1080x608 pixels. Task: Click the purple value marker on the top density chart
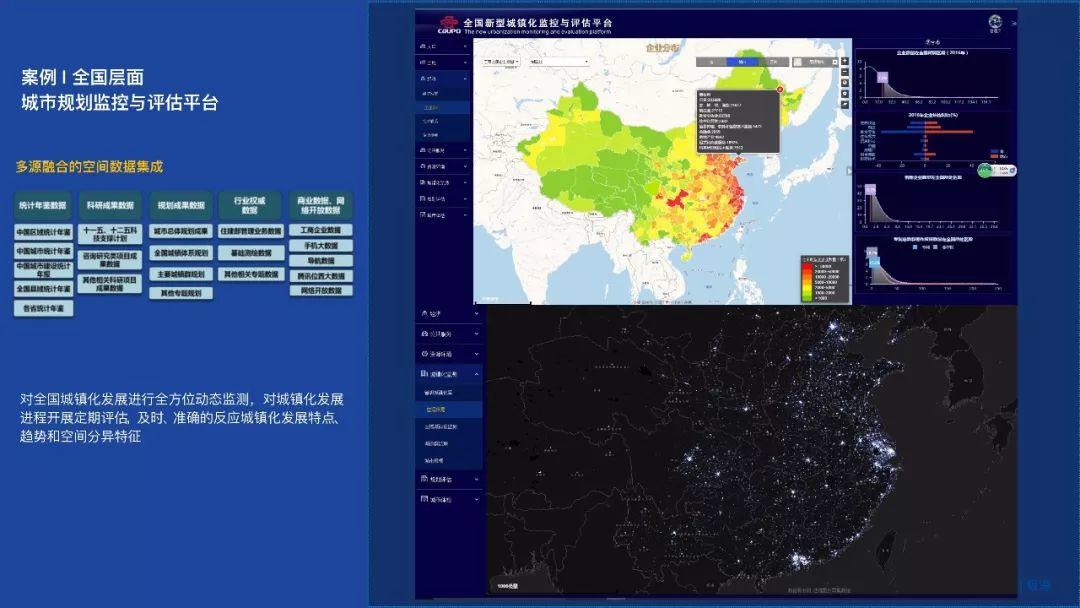coord(882,77)
